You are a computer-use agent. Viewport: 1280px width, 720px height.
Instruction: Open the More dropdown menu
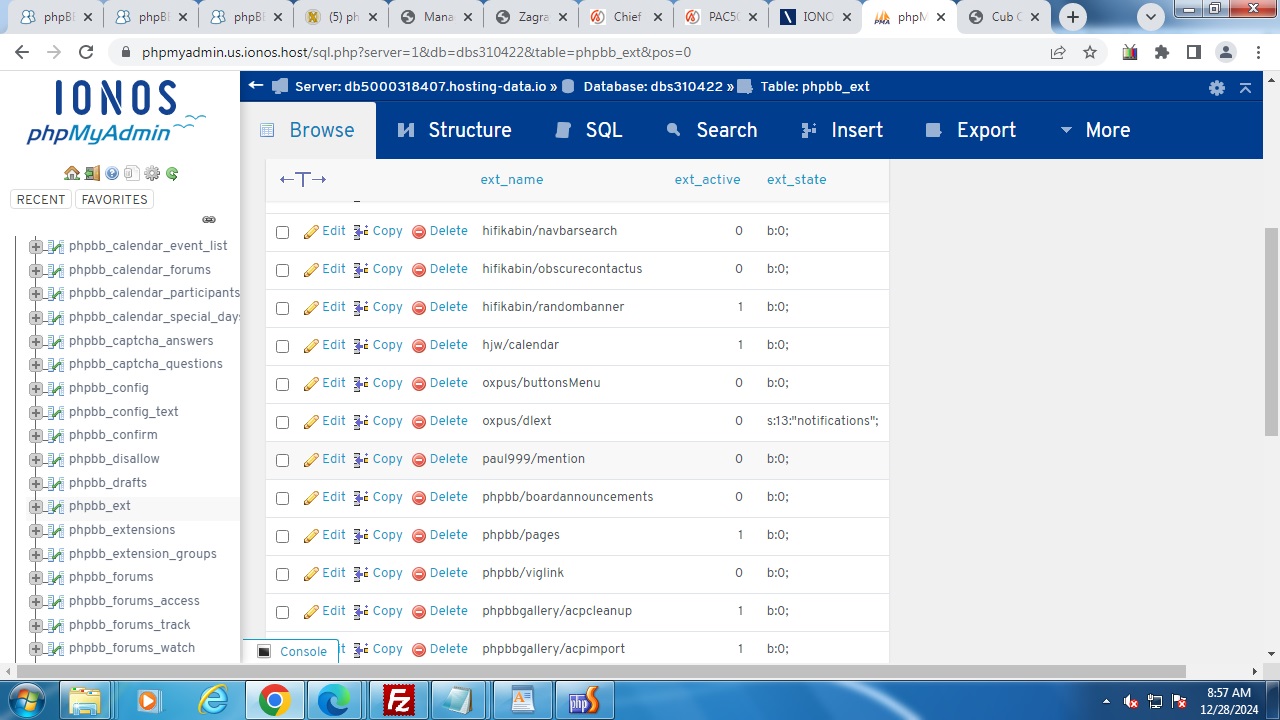point(1095,130)
